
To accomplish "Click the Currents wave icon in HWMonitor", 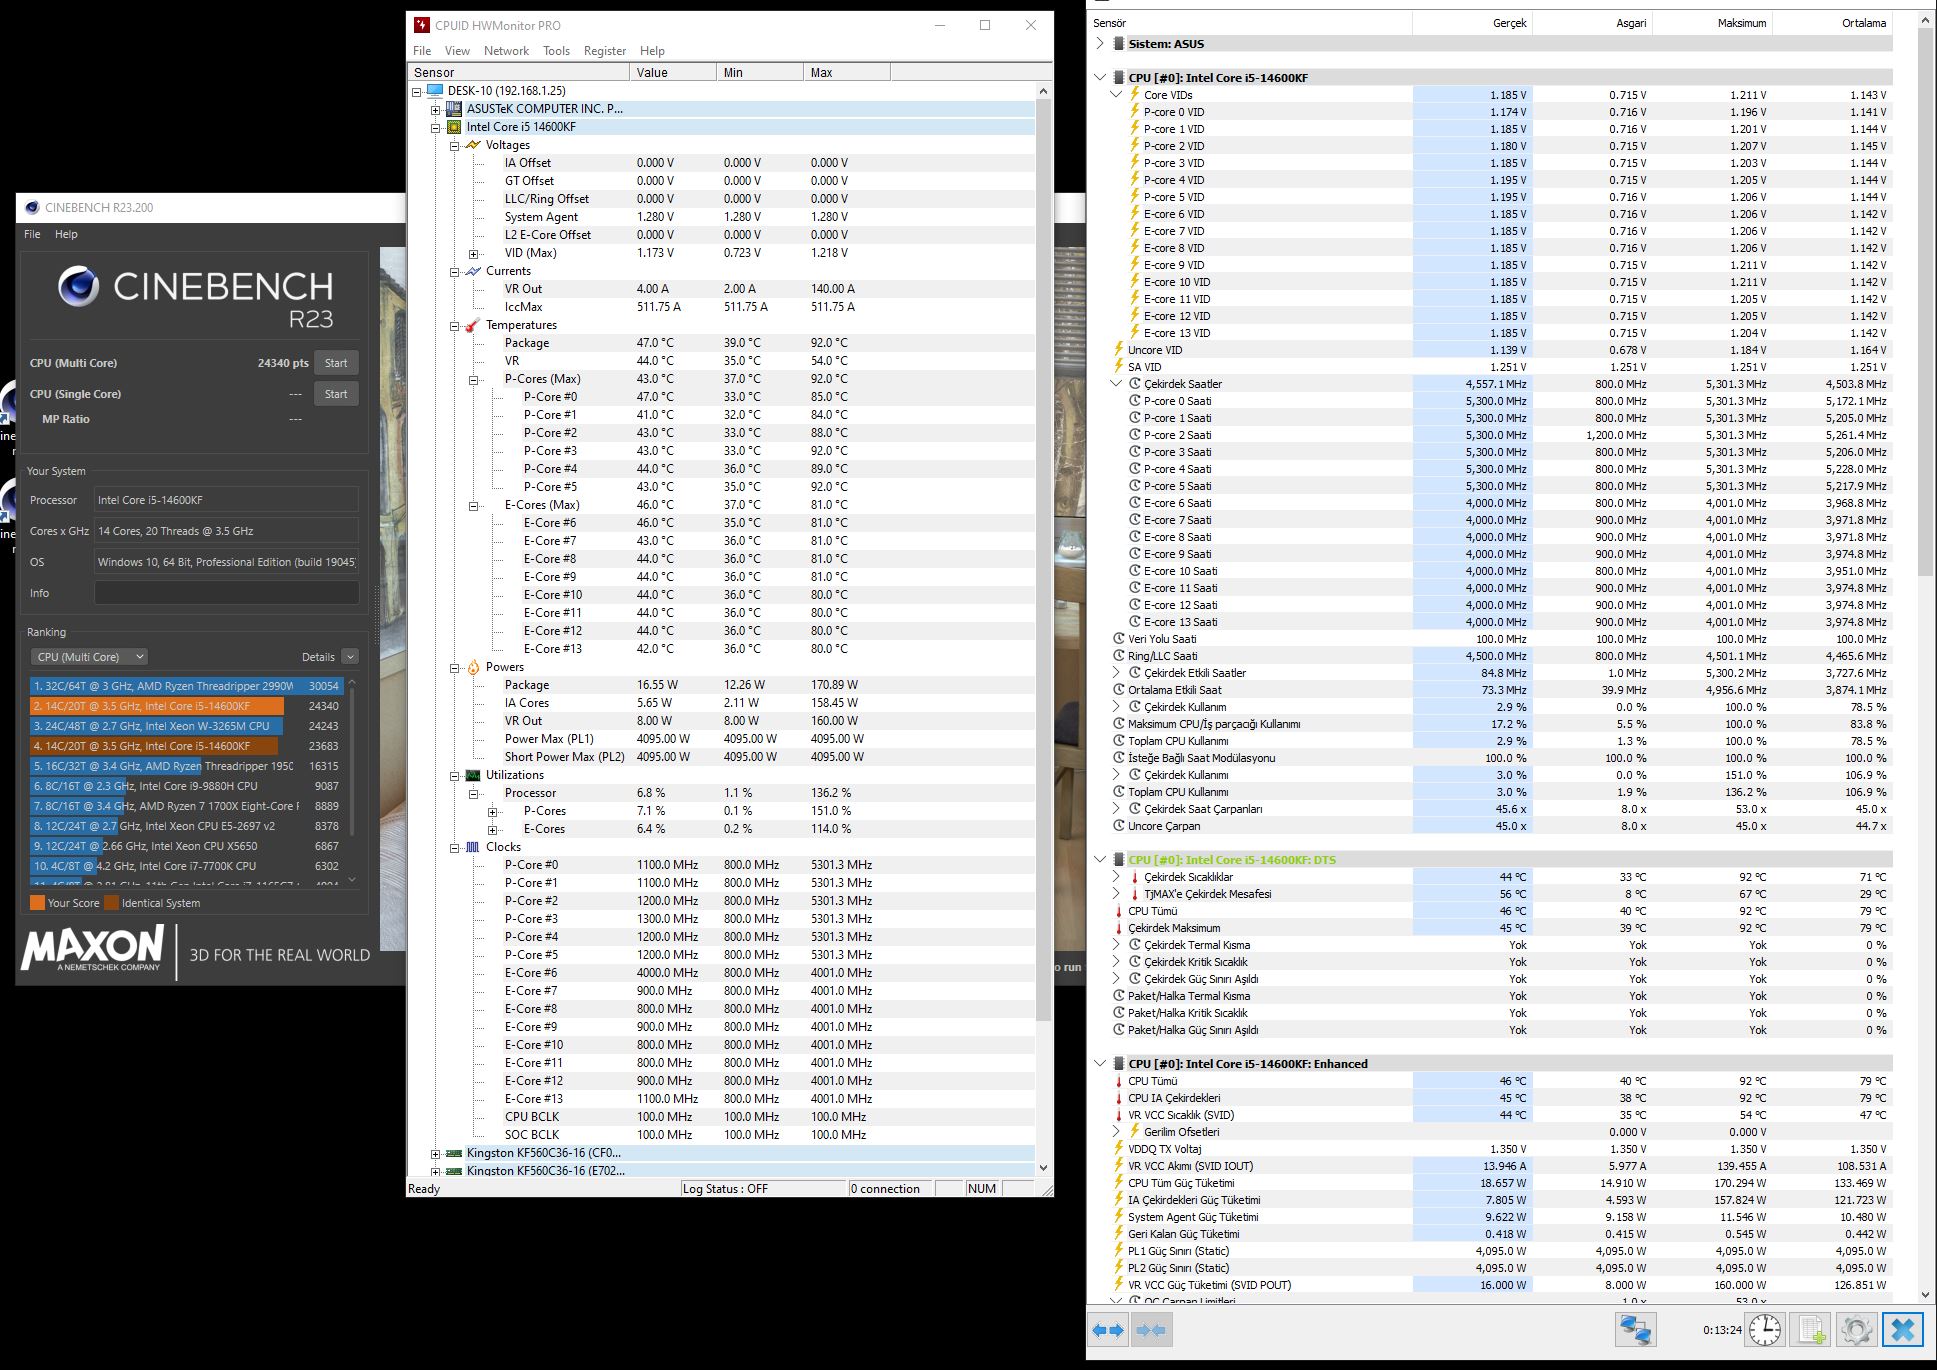I will tap(473, 271).
